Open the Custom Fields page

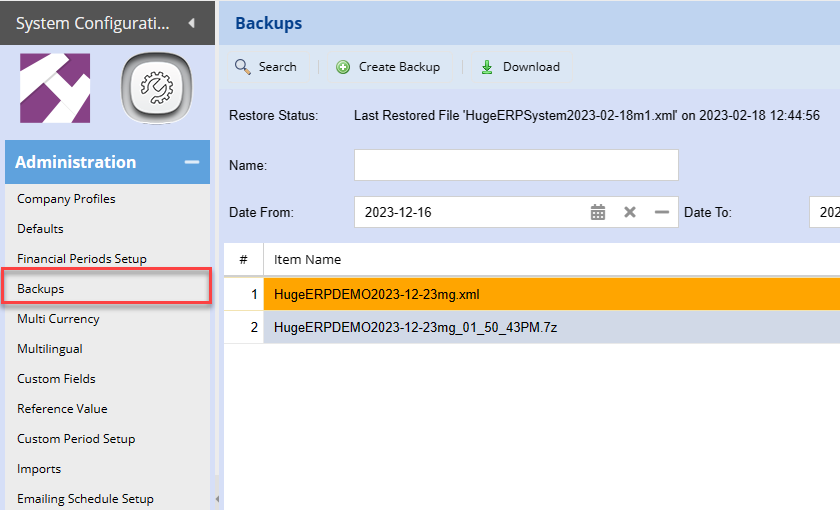click(55, 379)
